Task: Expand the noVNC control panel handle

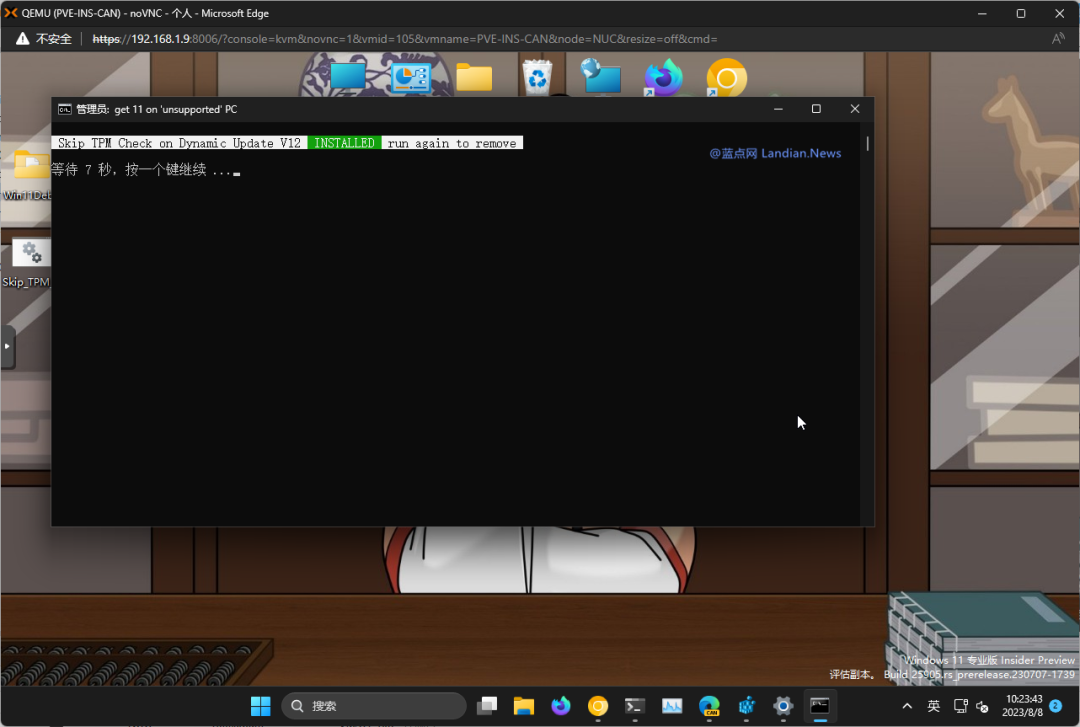Action: pos(7,347)
